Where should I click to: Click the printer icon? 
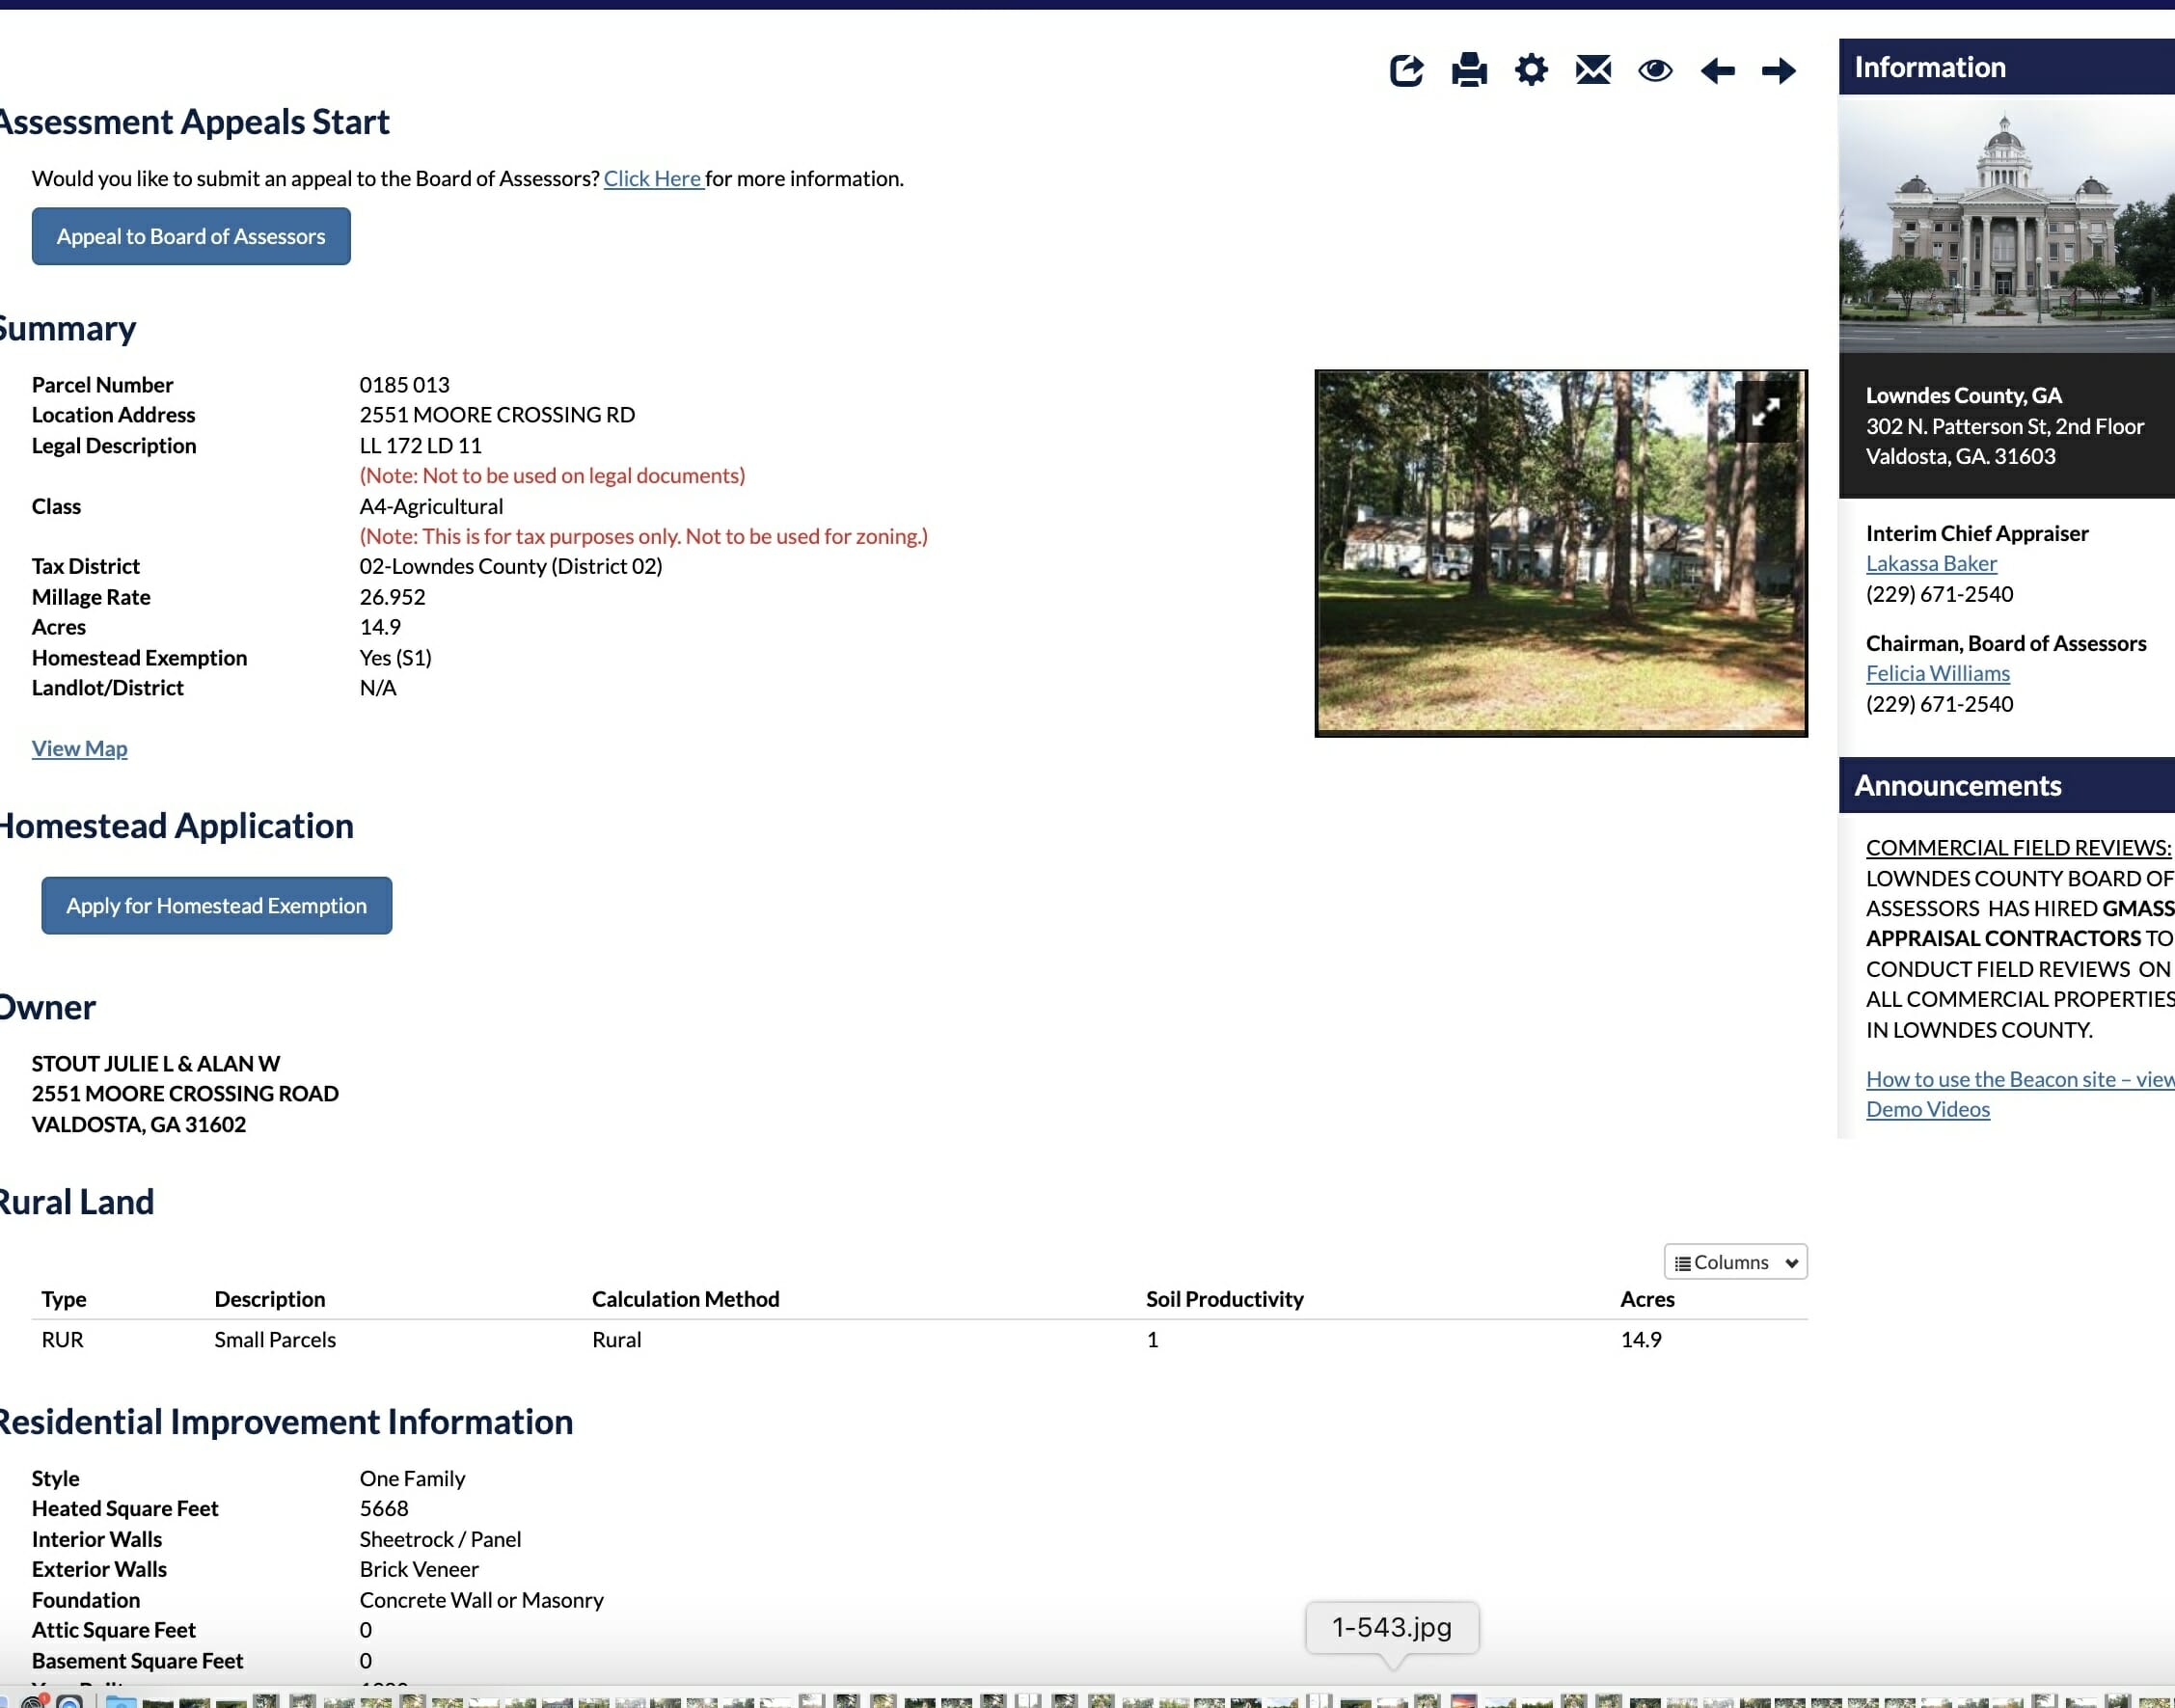pyautogui.click(x=1469, y=70)
